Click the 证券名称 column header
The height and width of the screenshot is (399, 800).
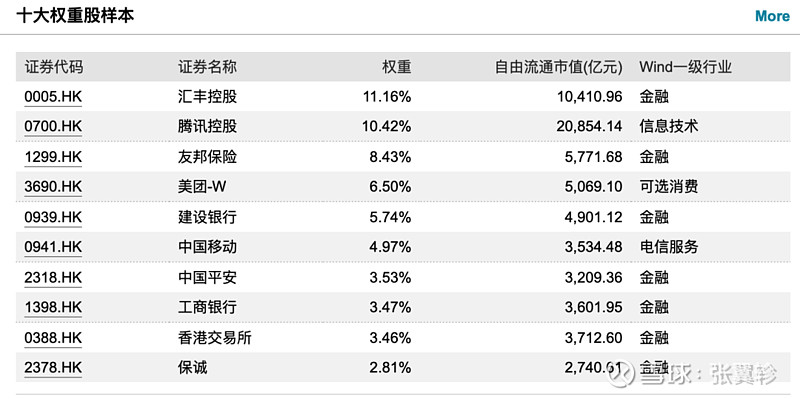click(x=207, y=67)
